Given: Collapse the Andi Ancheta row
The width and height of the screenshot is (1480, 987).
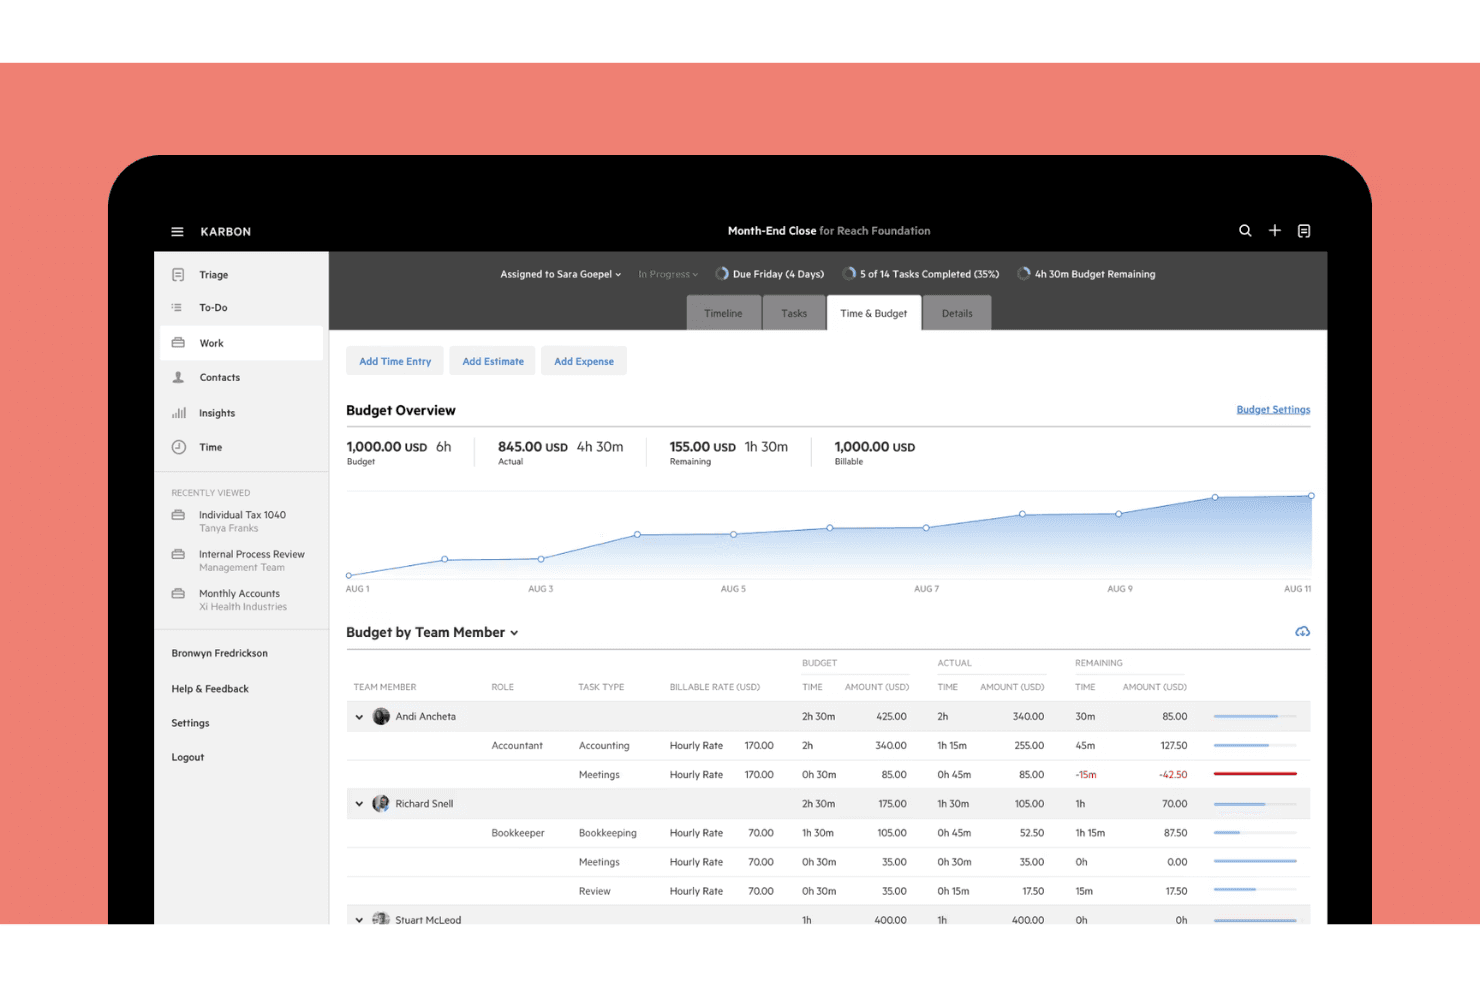Looking at the screenshot, I should 359,717.
